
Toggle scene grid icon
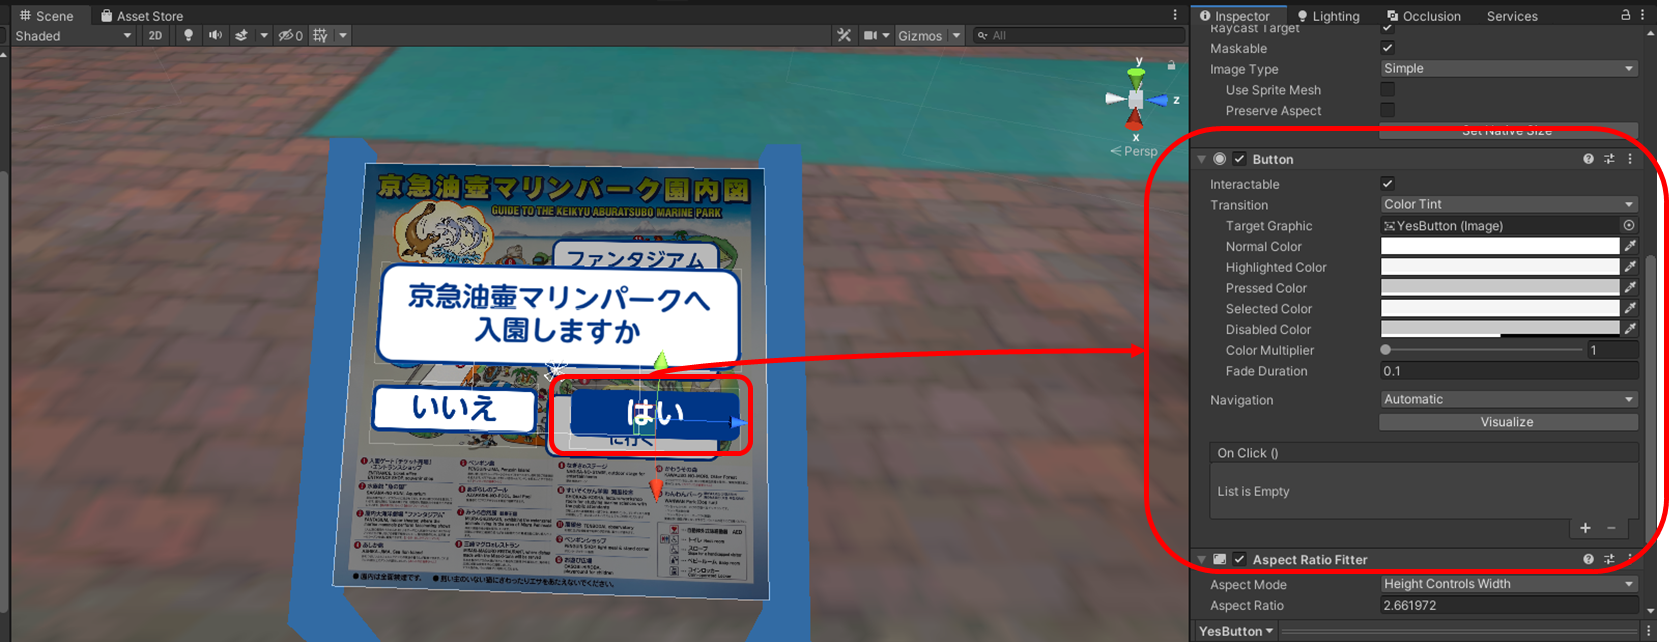pyautogui.click(x=320, y=35)
